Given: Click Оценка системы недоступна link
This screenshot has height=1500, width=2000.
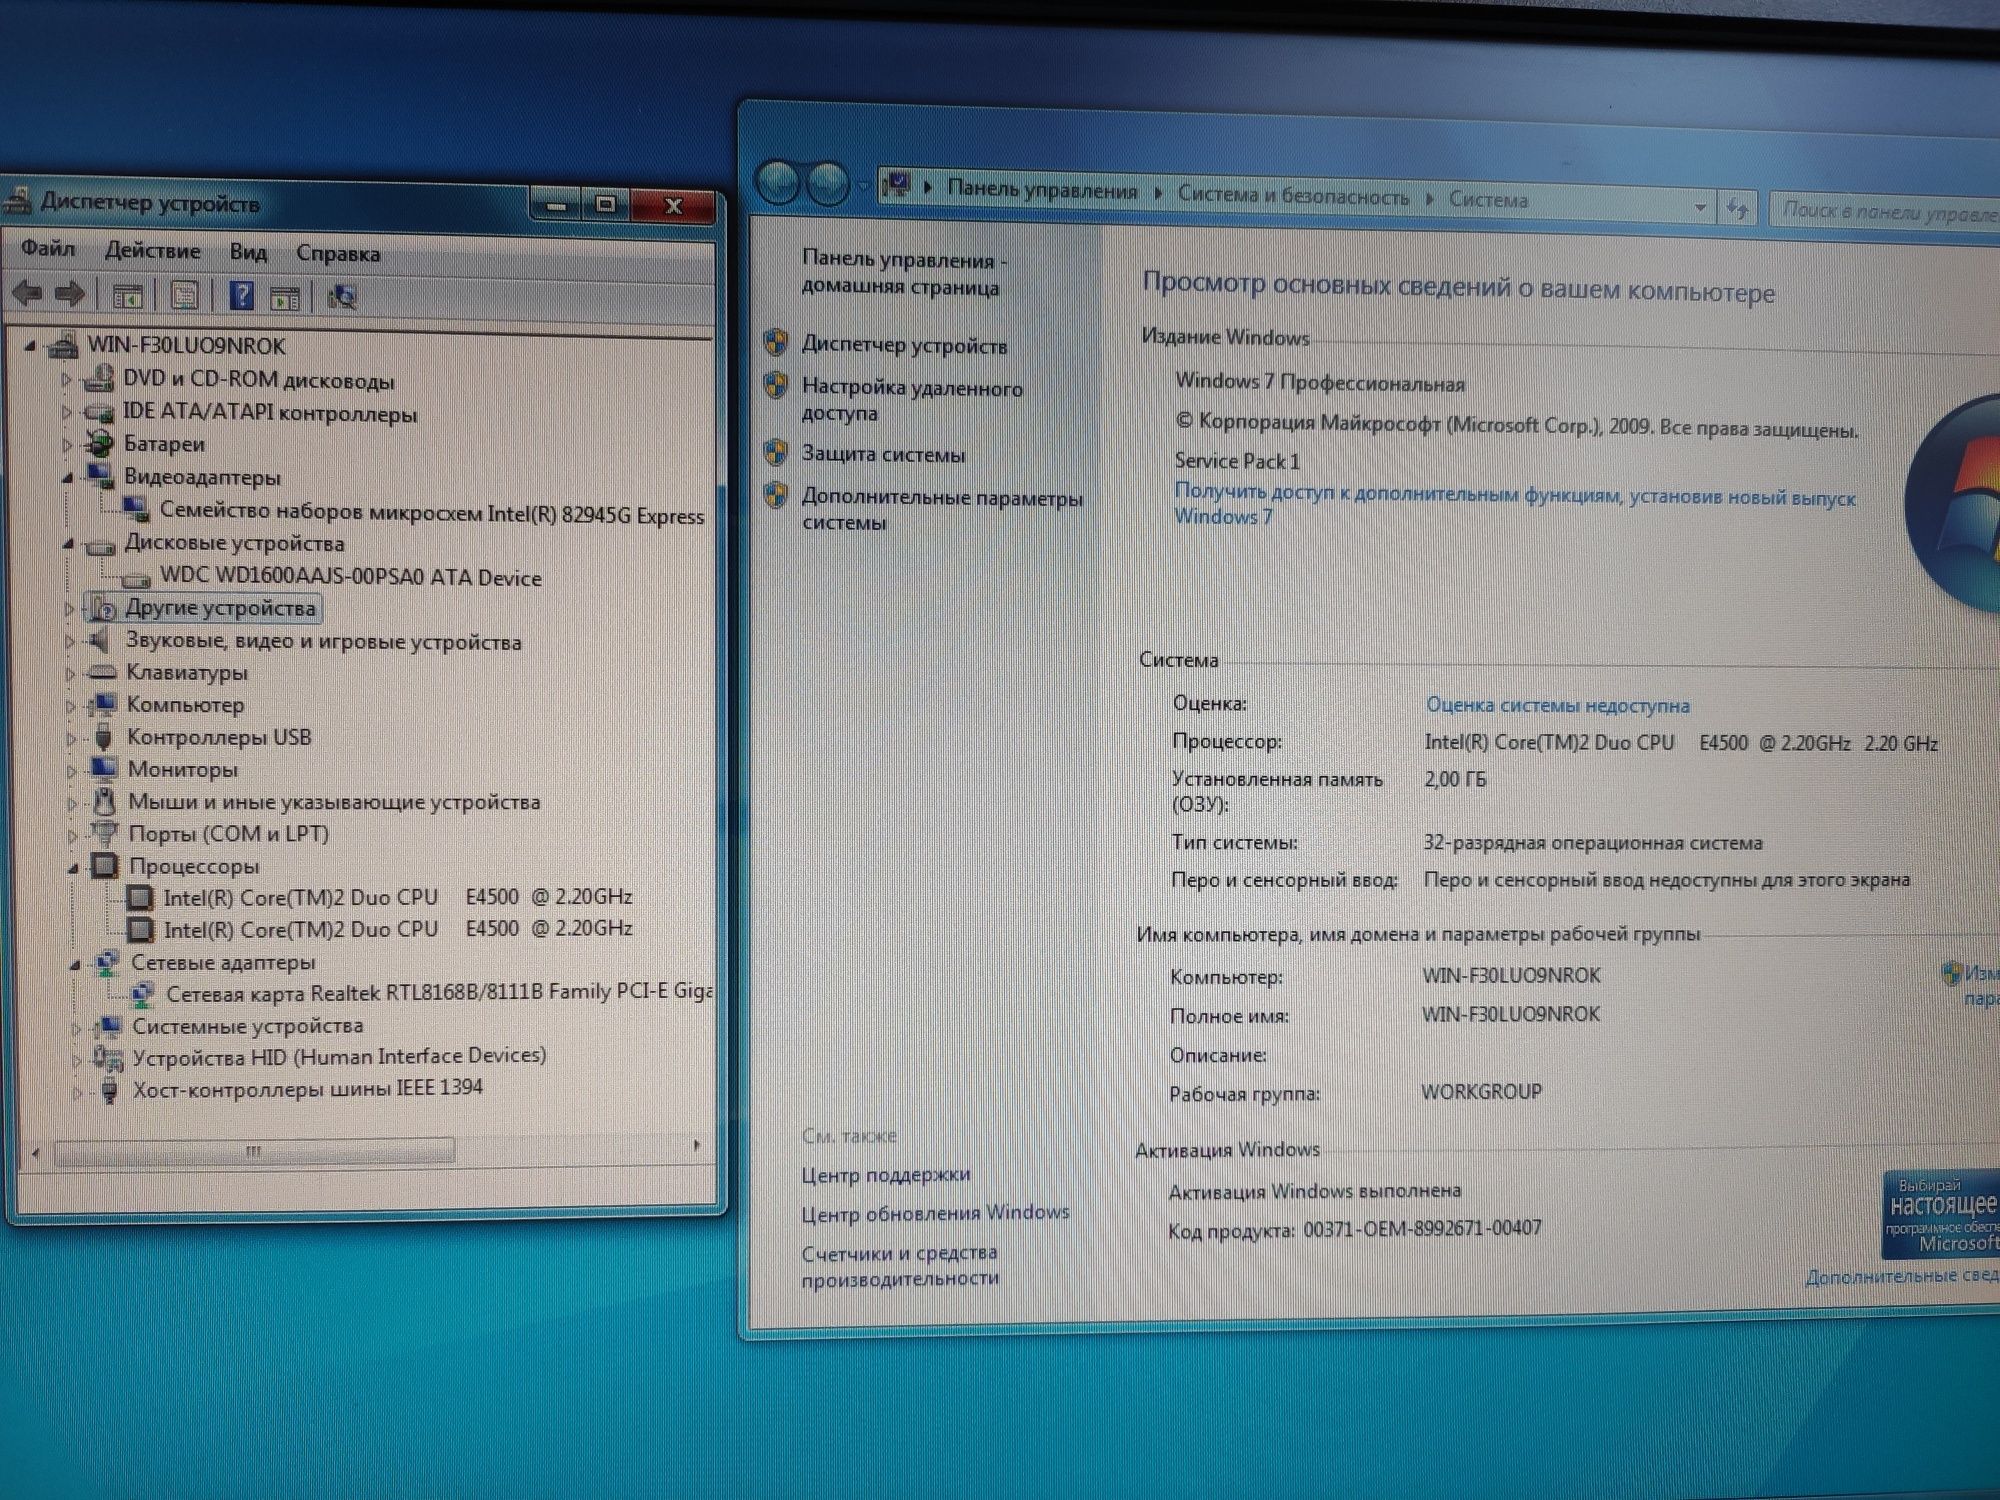Looking at the screenshot, I should (1558, 705).
